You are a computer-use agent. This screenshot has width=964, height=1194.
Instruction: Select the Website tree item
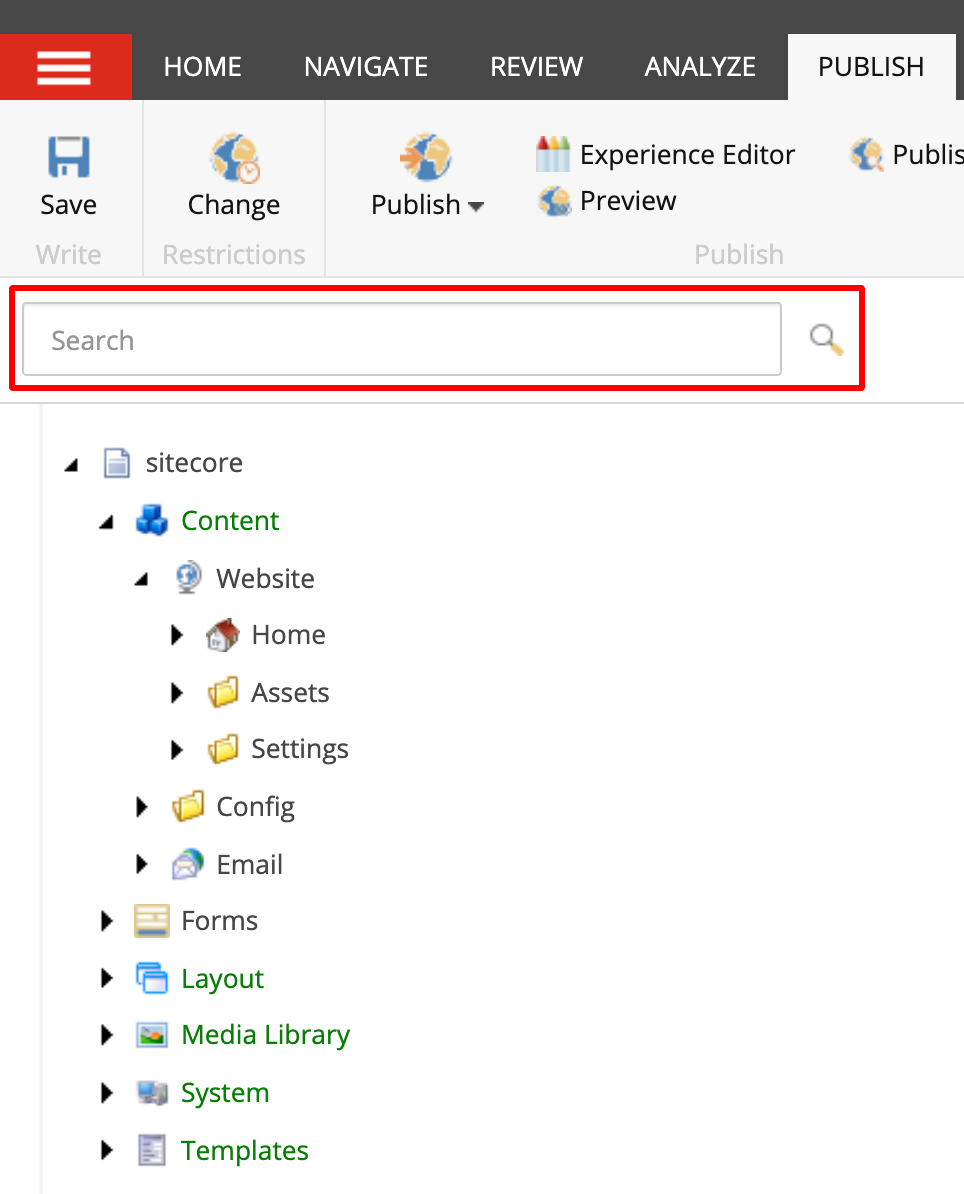point(265,579)
